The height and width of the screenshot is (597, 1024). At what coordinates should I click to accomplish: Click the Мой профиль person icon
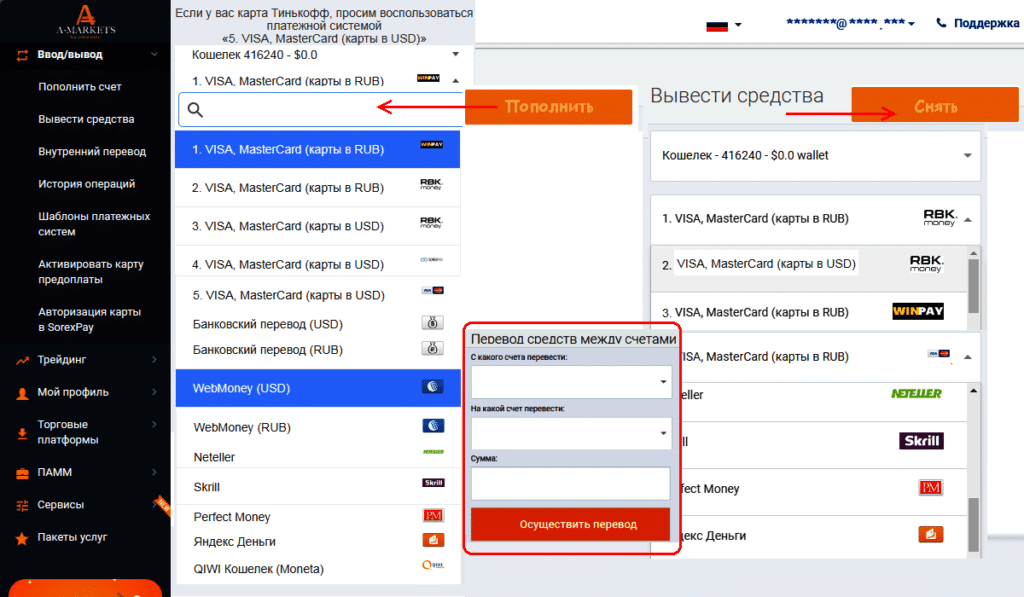(x=22, y=393)
